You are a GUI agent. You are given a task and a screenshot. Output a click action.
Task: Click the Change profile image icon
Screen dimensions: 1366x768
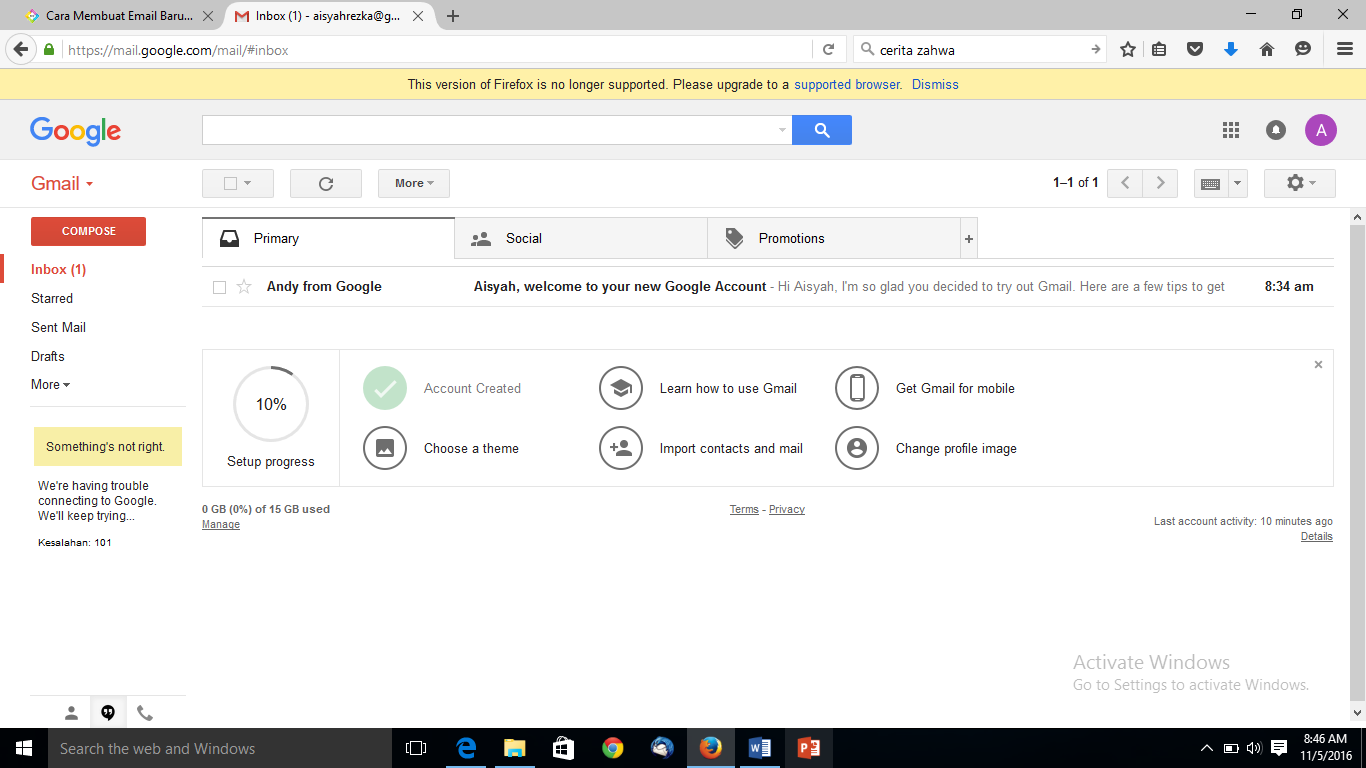click(857, 448)
